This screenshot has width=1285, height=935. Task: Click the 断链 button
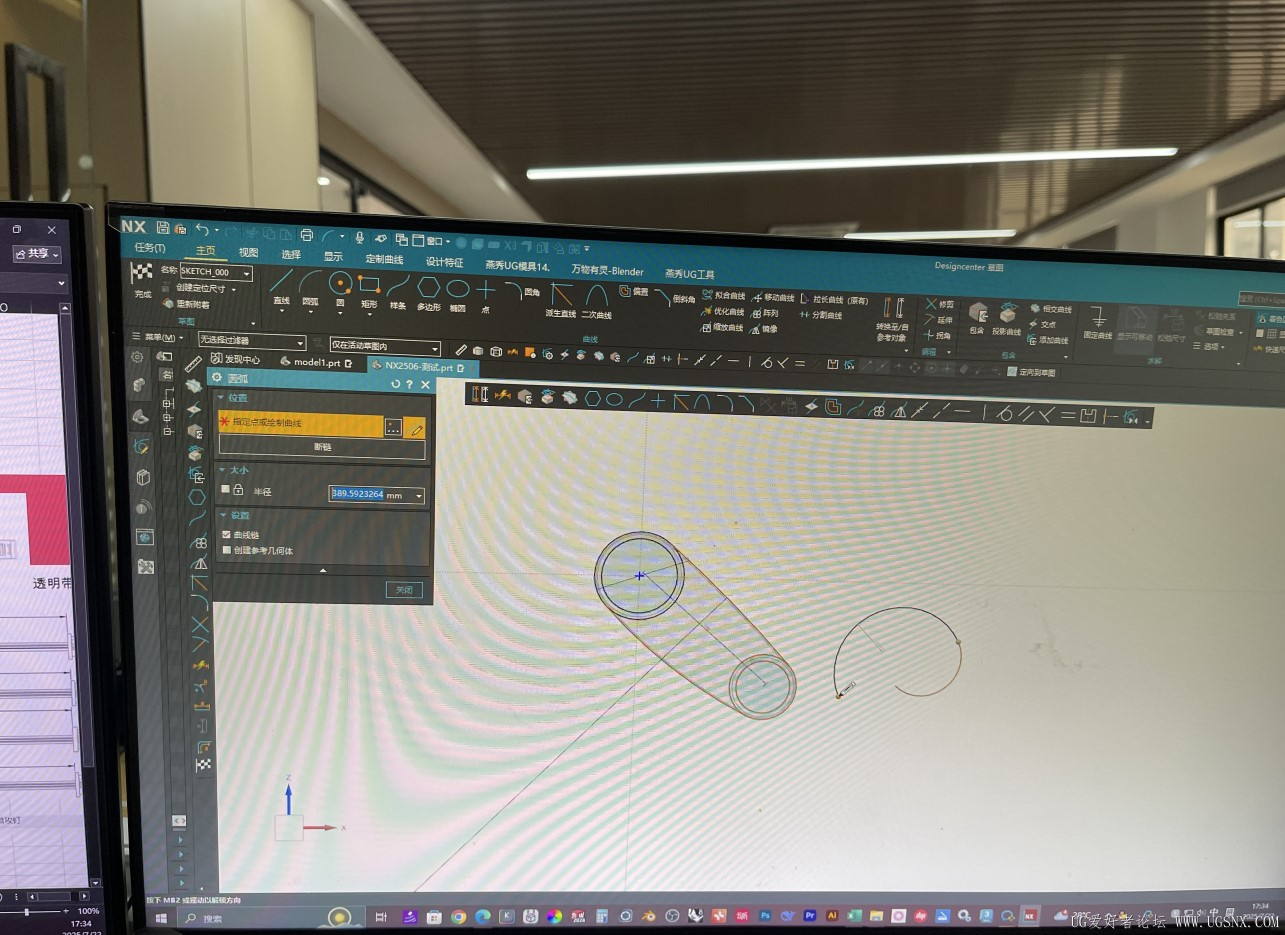pos(322,448)
